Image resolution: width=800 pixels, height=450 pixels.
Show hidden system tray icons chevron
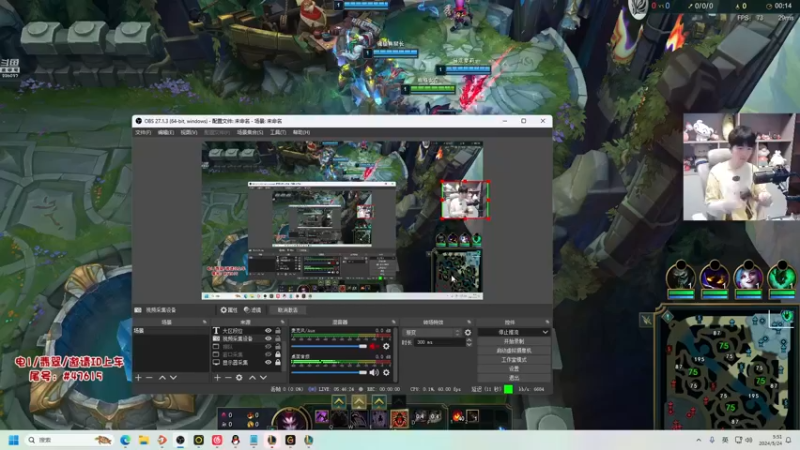(x=698, y=440)
